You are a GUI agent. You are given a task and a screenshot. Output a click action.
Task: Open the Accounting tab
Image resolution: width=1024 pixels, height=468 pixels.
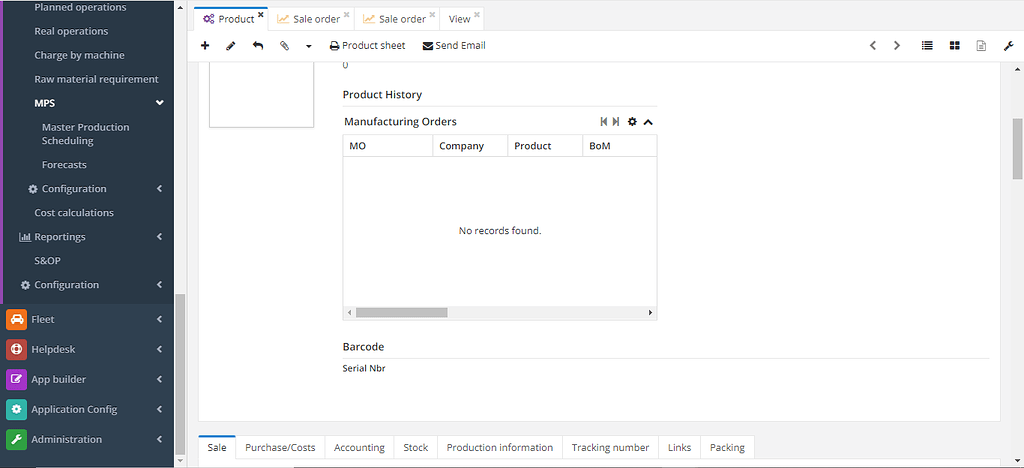359,448
